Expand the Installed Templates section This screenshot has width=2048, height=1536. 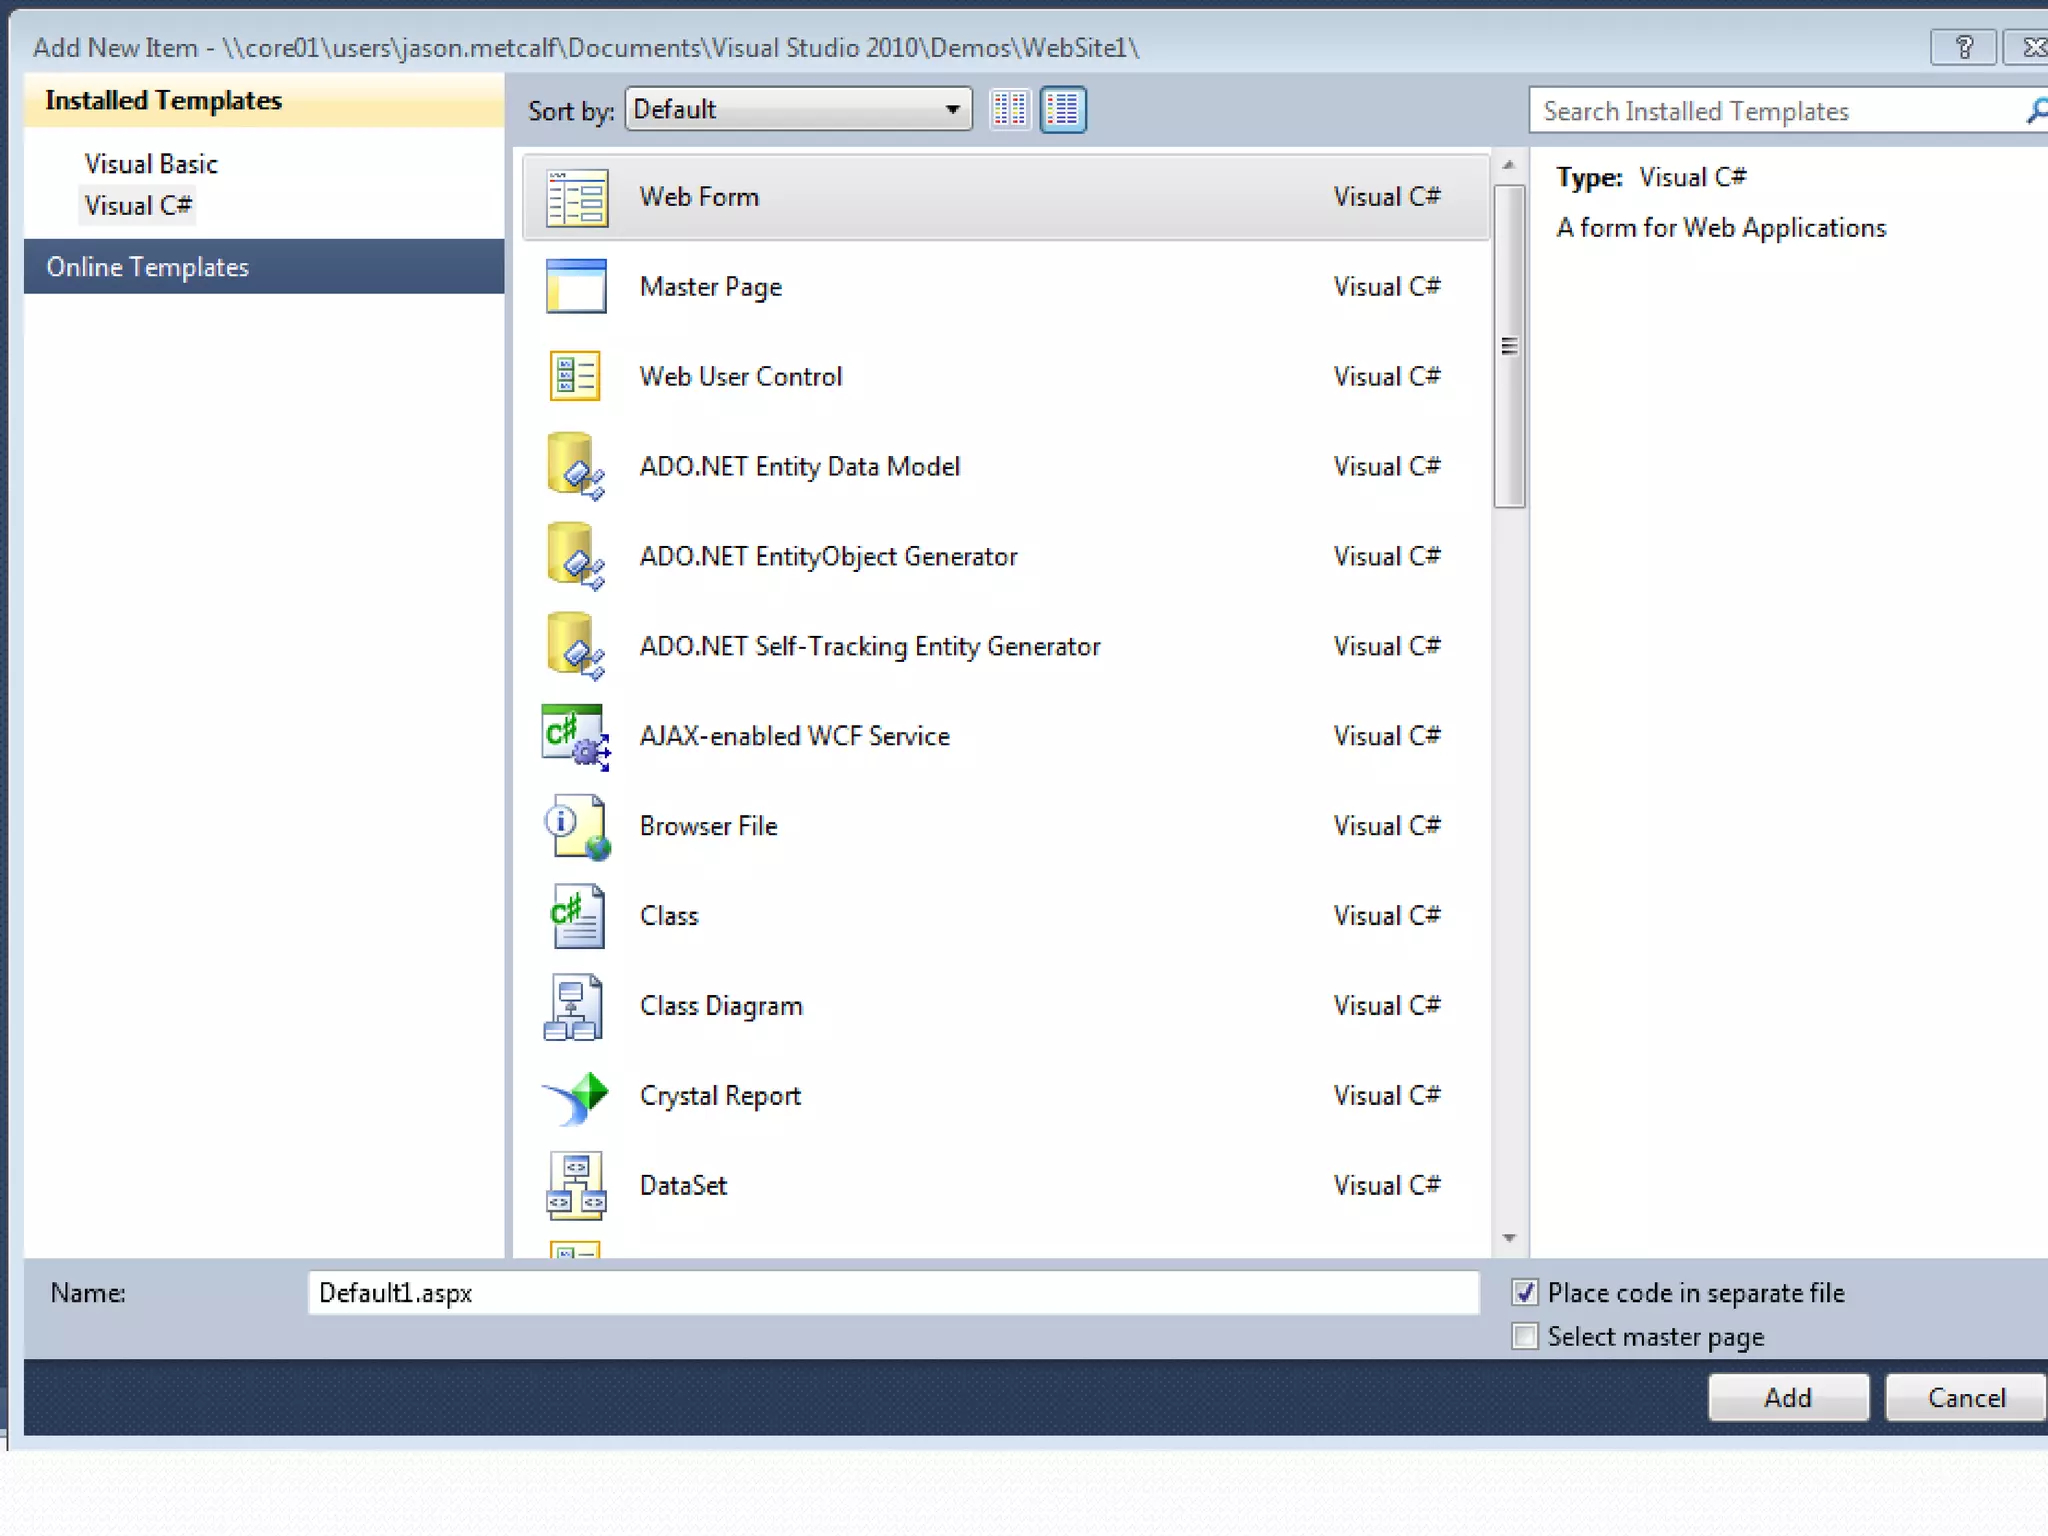click(163, 101)
